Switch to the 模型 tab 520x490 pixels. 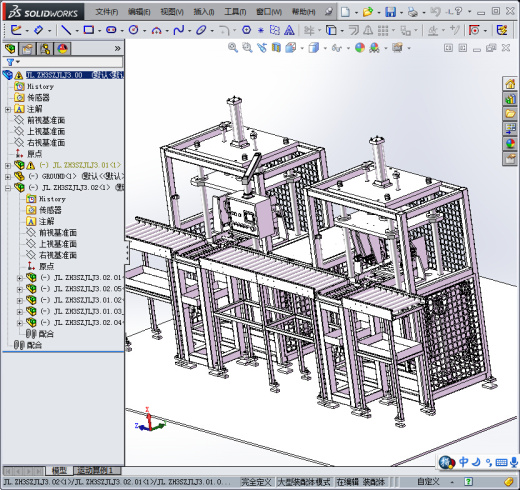[x=59, y=471]
